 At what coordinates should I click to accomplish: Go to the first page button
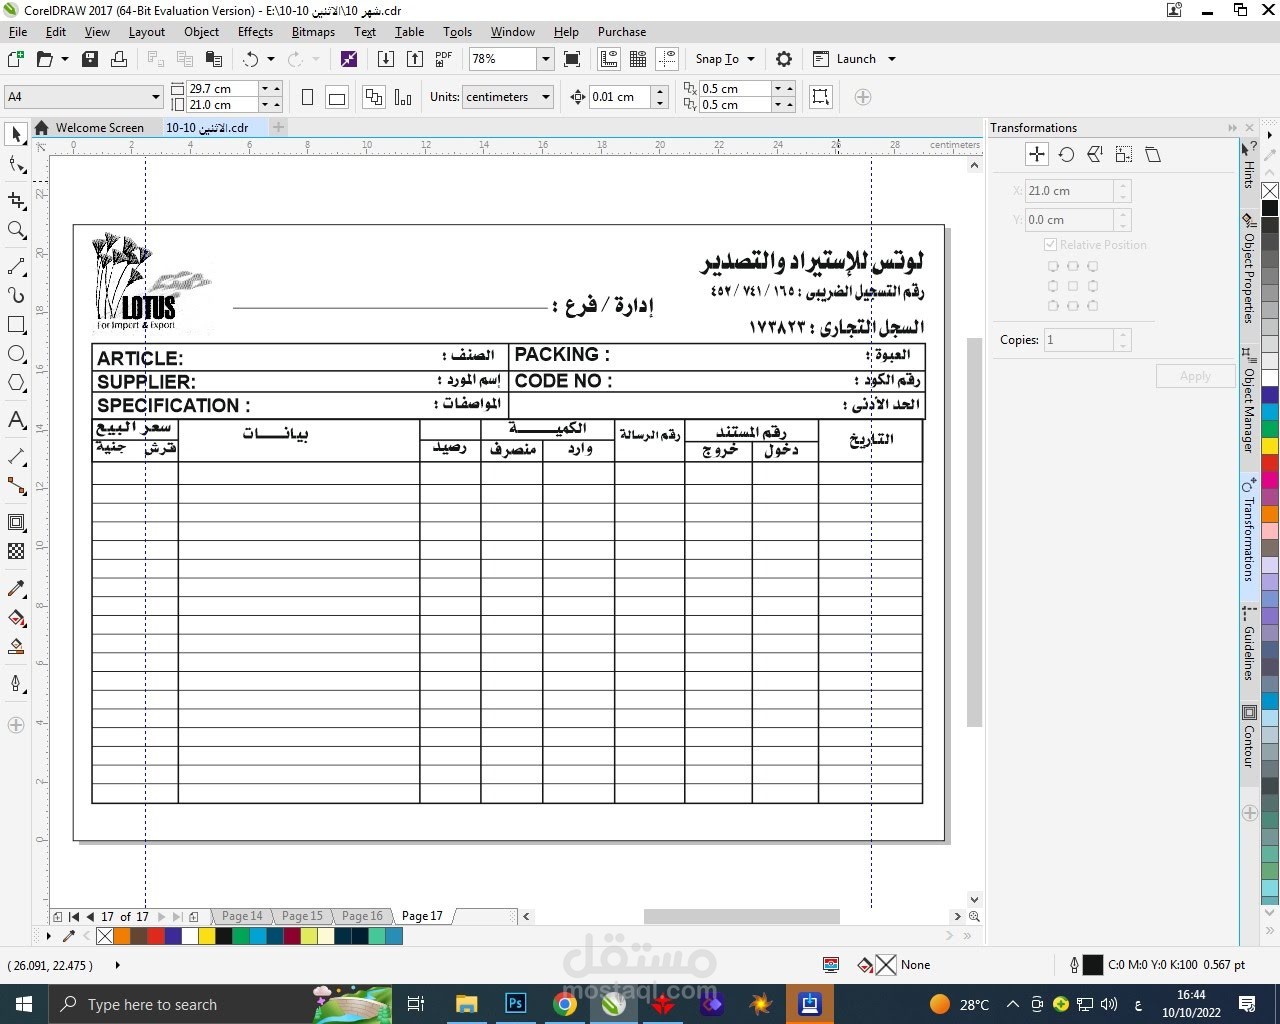[x=74, y=916]
